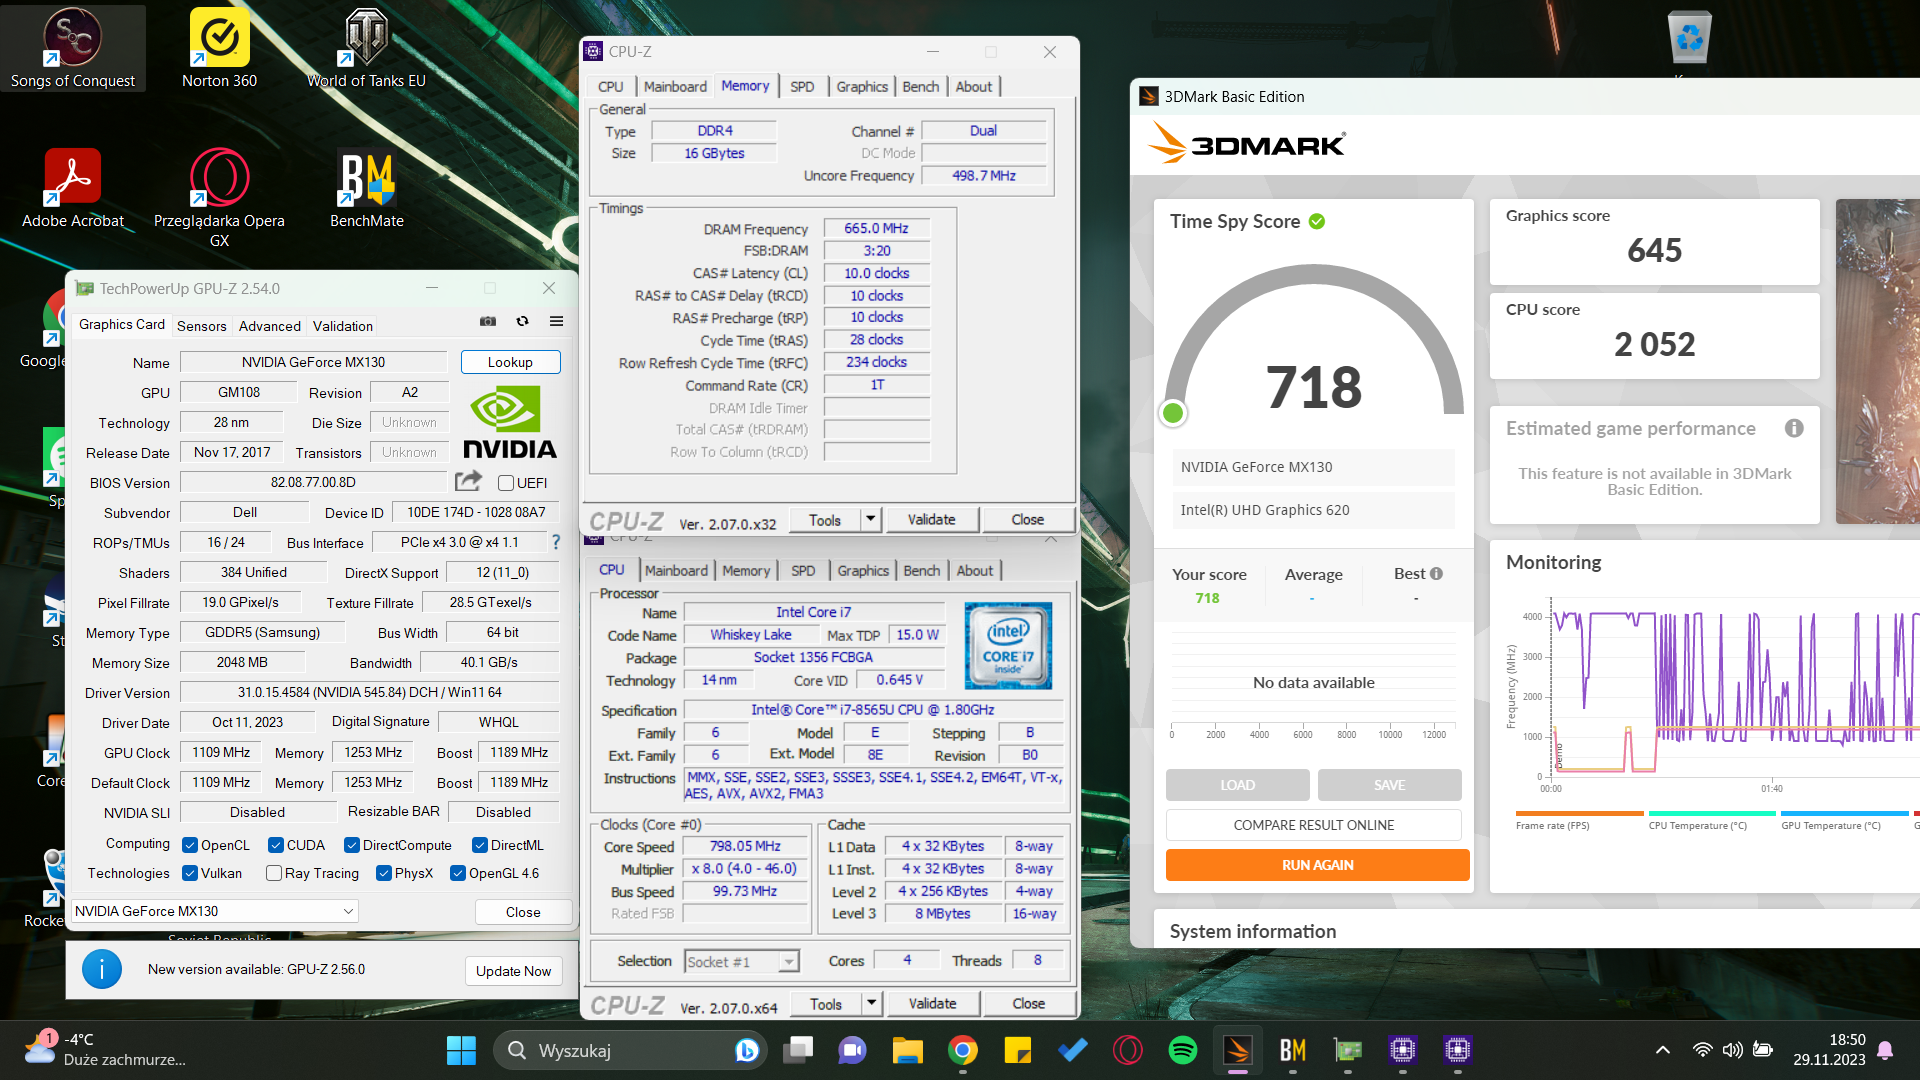Click info icon on estimated game performance
The width and height of the screenshot is (1920, 1080).
click(x=1794, y=428)
